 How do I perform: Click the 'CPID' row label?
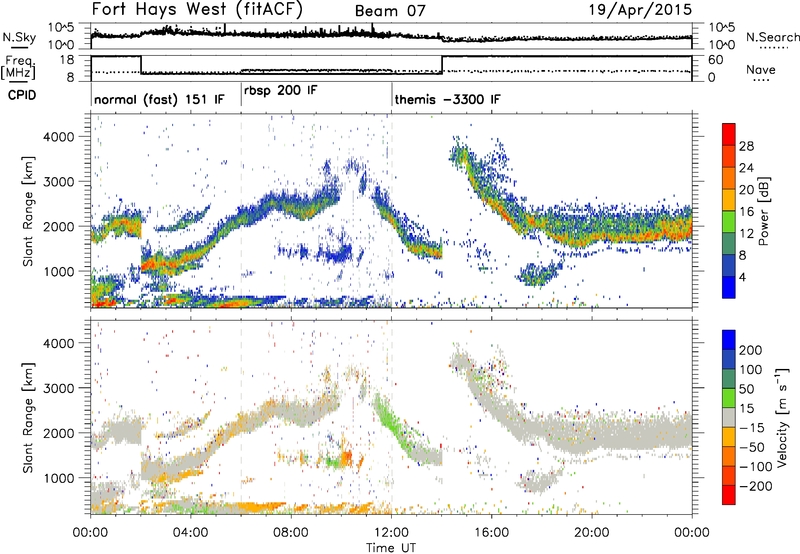coord(22,95)
